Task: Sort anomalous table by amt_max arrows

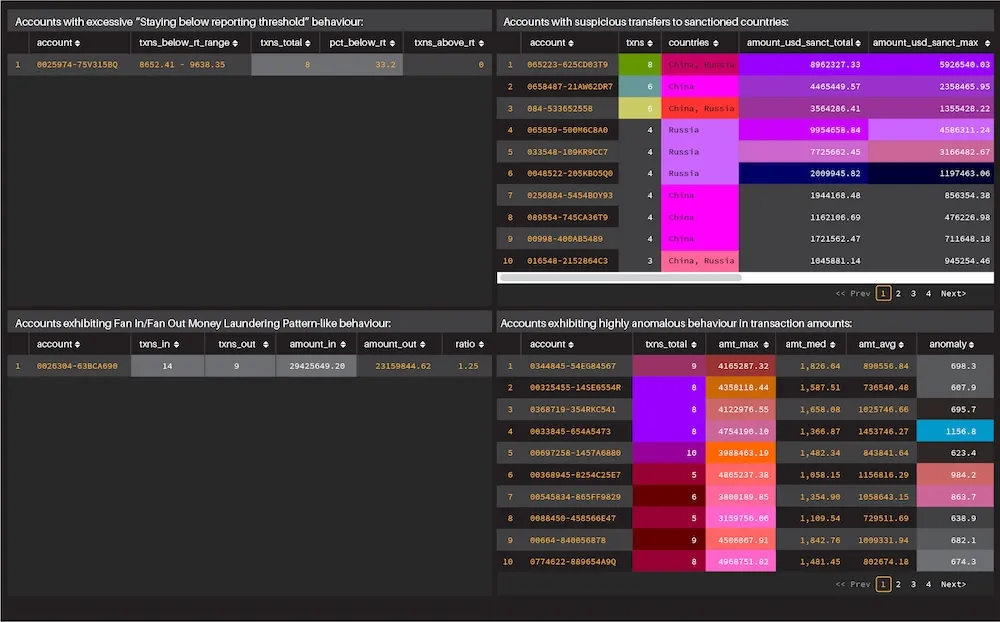Action: pyautogui.click(x=766, y=344)
